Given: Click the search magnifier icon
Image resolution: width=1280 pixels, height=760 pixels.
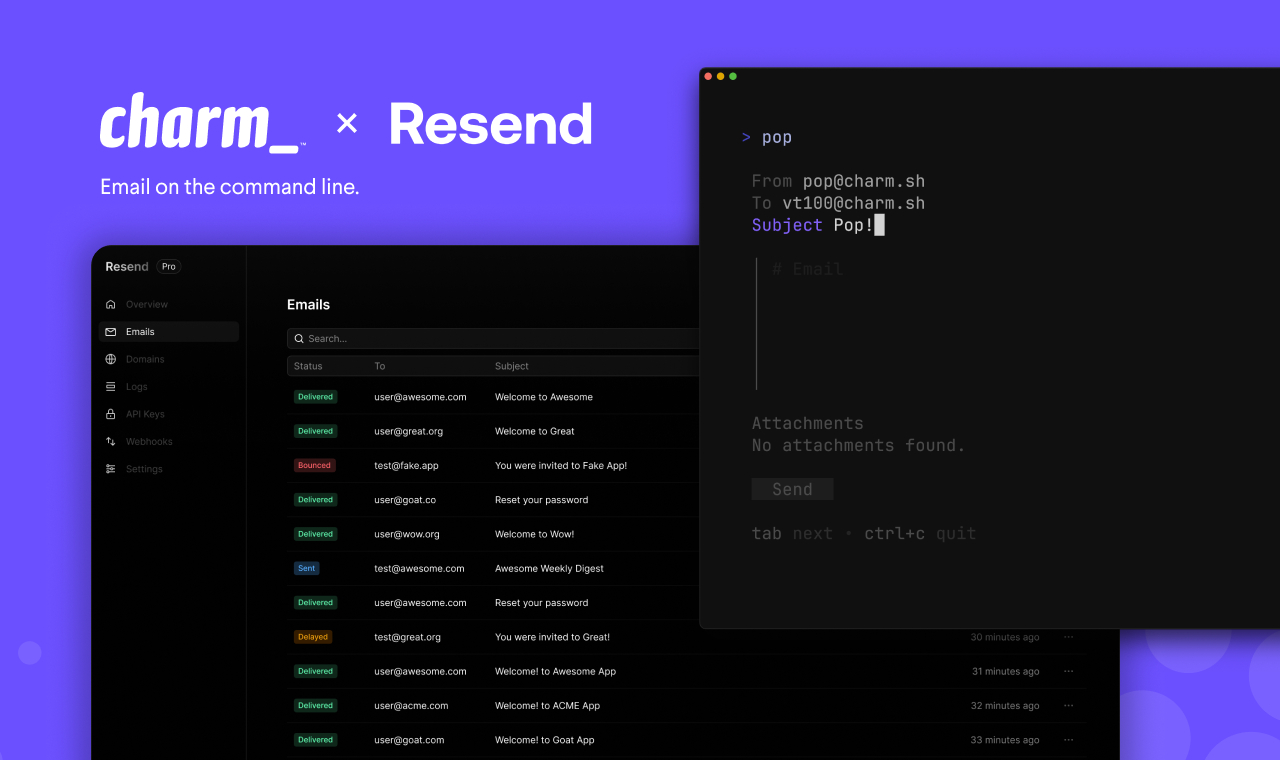Looking at the screenshot, I should tap(299, 339).
